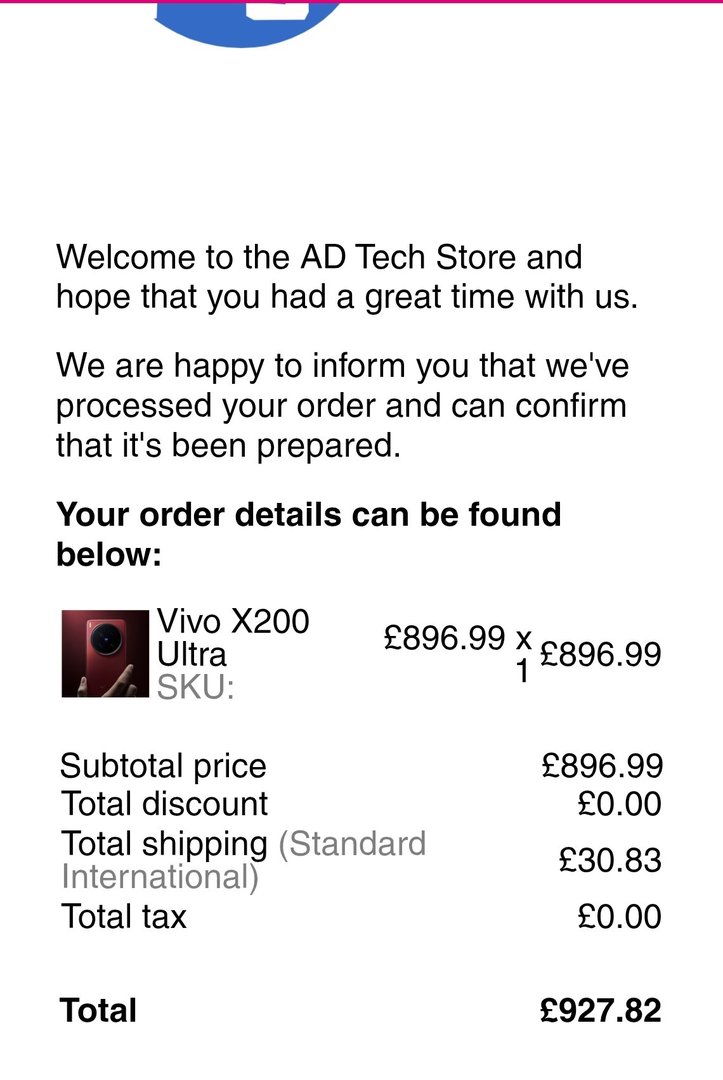The width and height of the screenshot is (723, 1080).
Task: Tap the £0.00 amount beside Total discount
Action: [620, 804]
